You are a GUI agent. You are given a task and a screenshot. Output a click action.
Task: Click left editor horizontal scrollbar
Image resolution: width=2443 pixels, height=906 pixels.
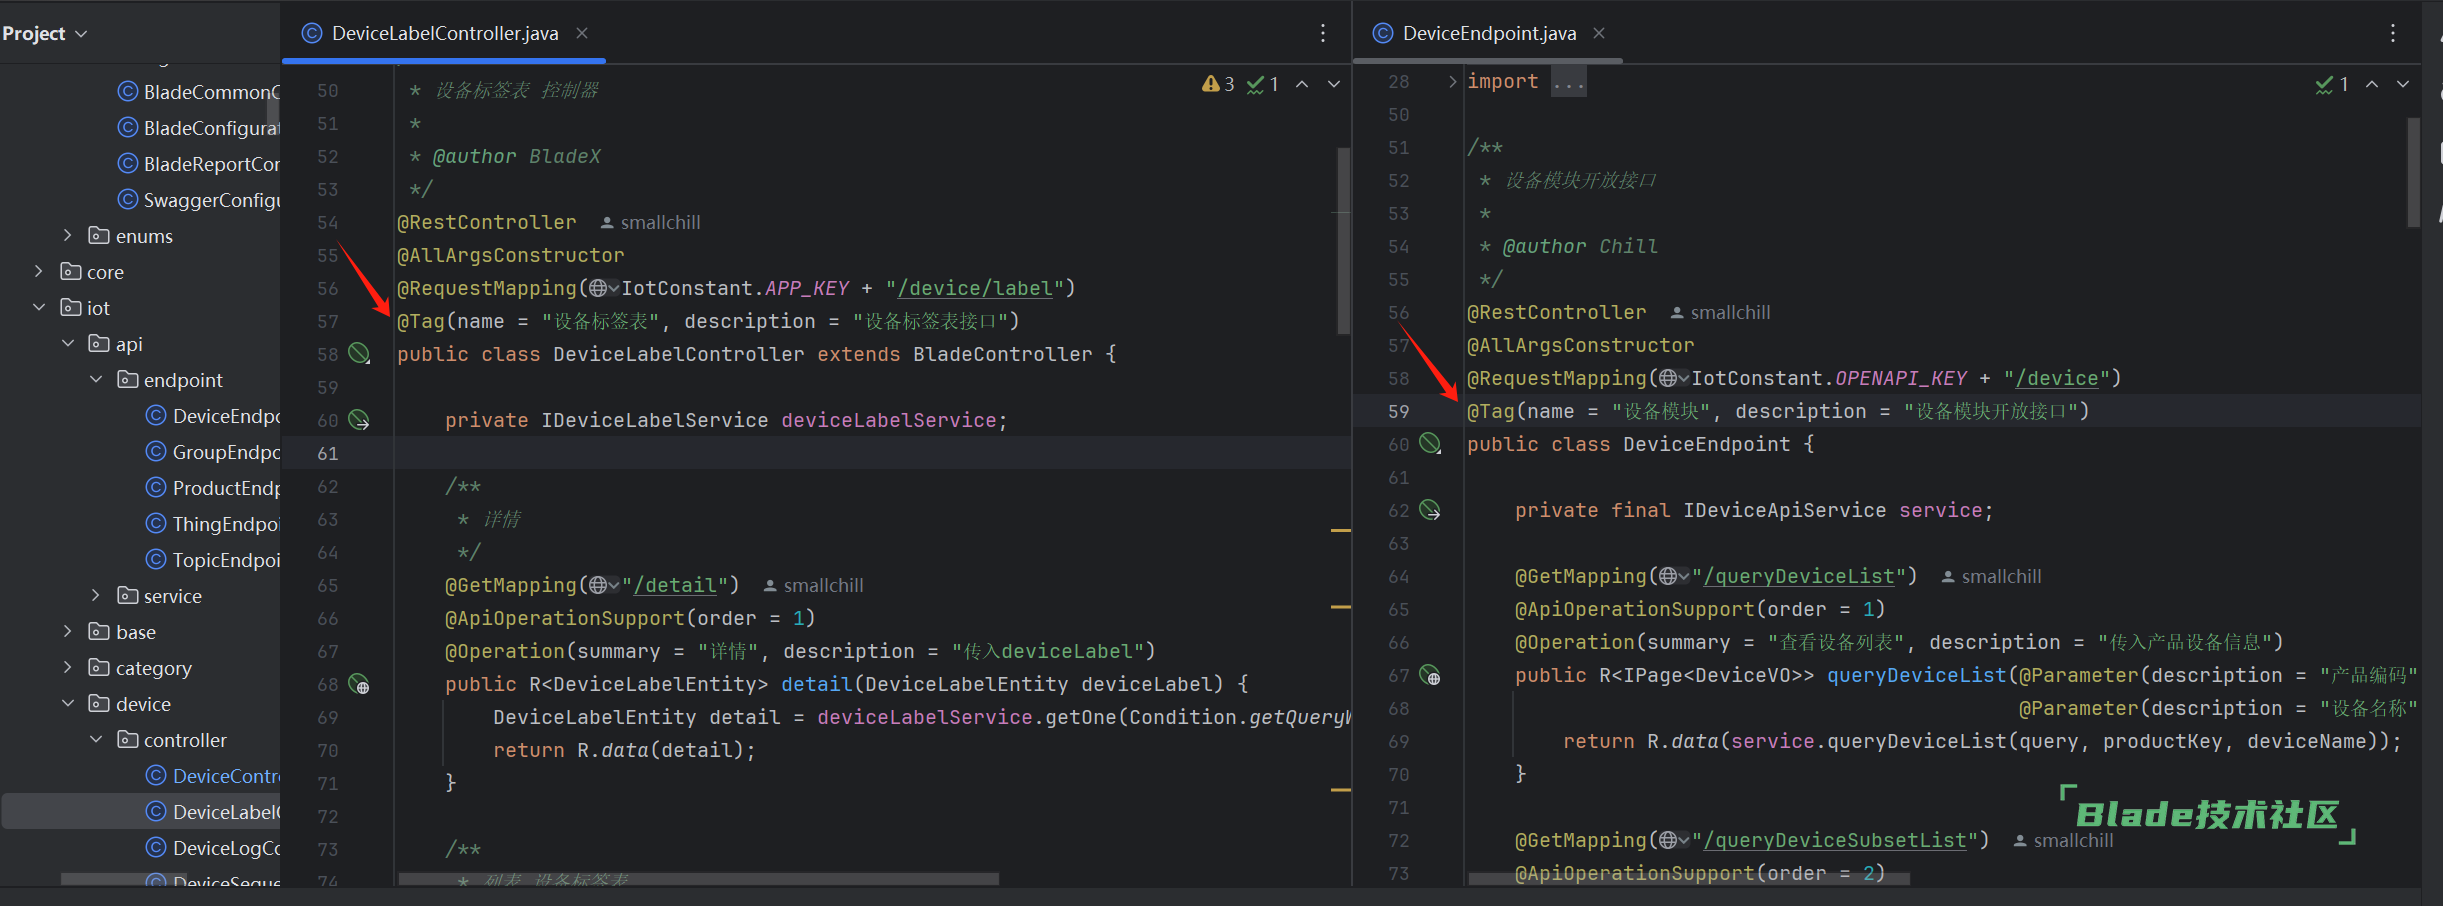[698, 879]
